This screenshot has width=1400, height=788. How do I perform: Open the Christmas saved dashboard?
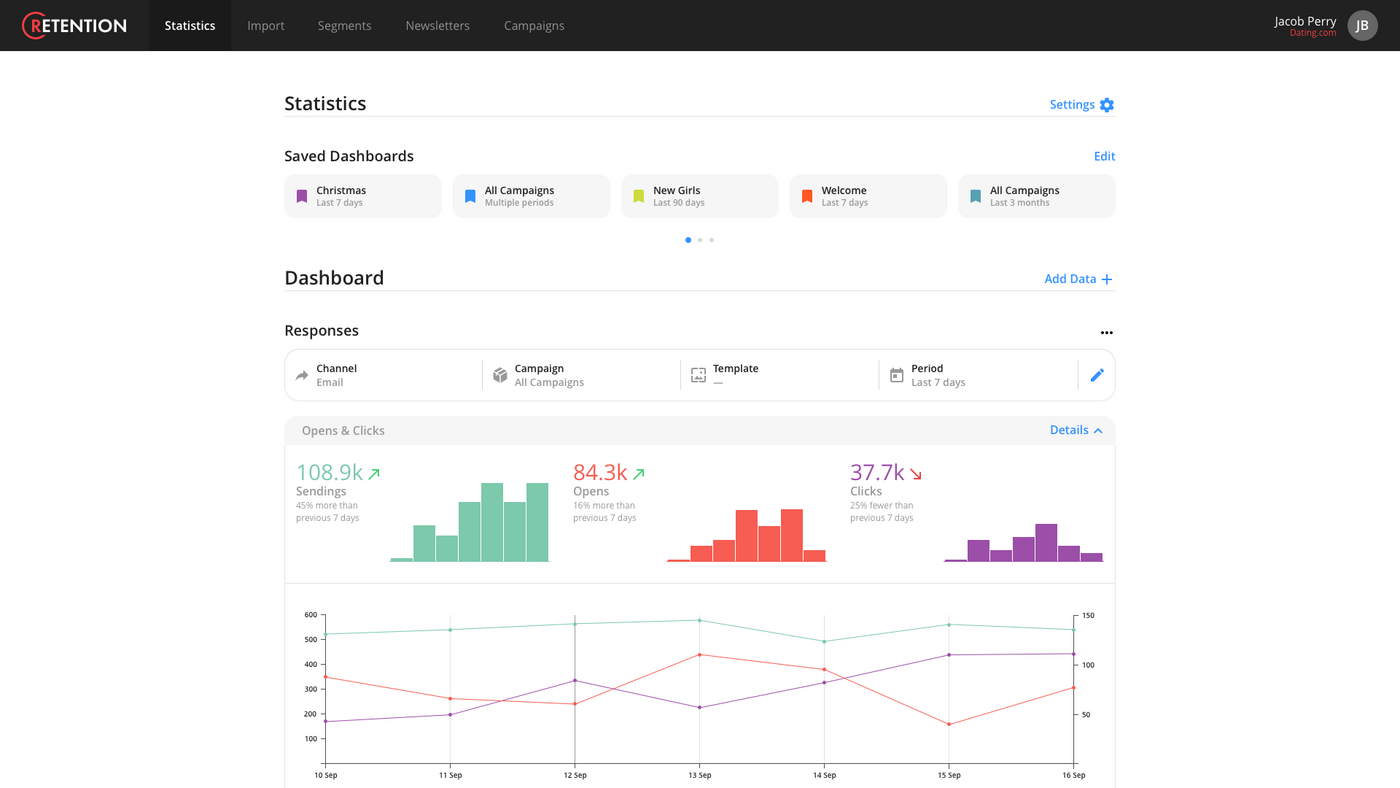pyautogui.click(x=363, y=196)
